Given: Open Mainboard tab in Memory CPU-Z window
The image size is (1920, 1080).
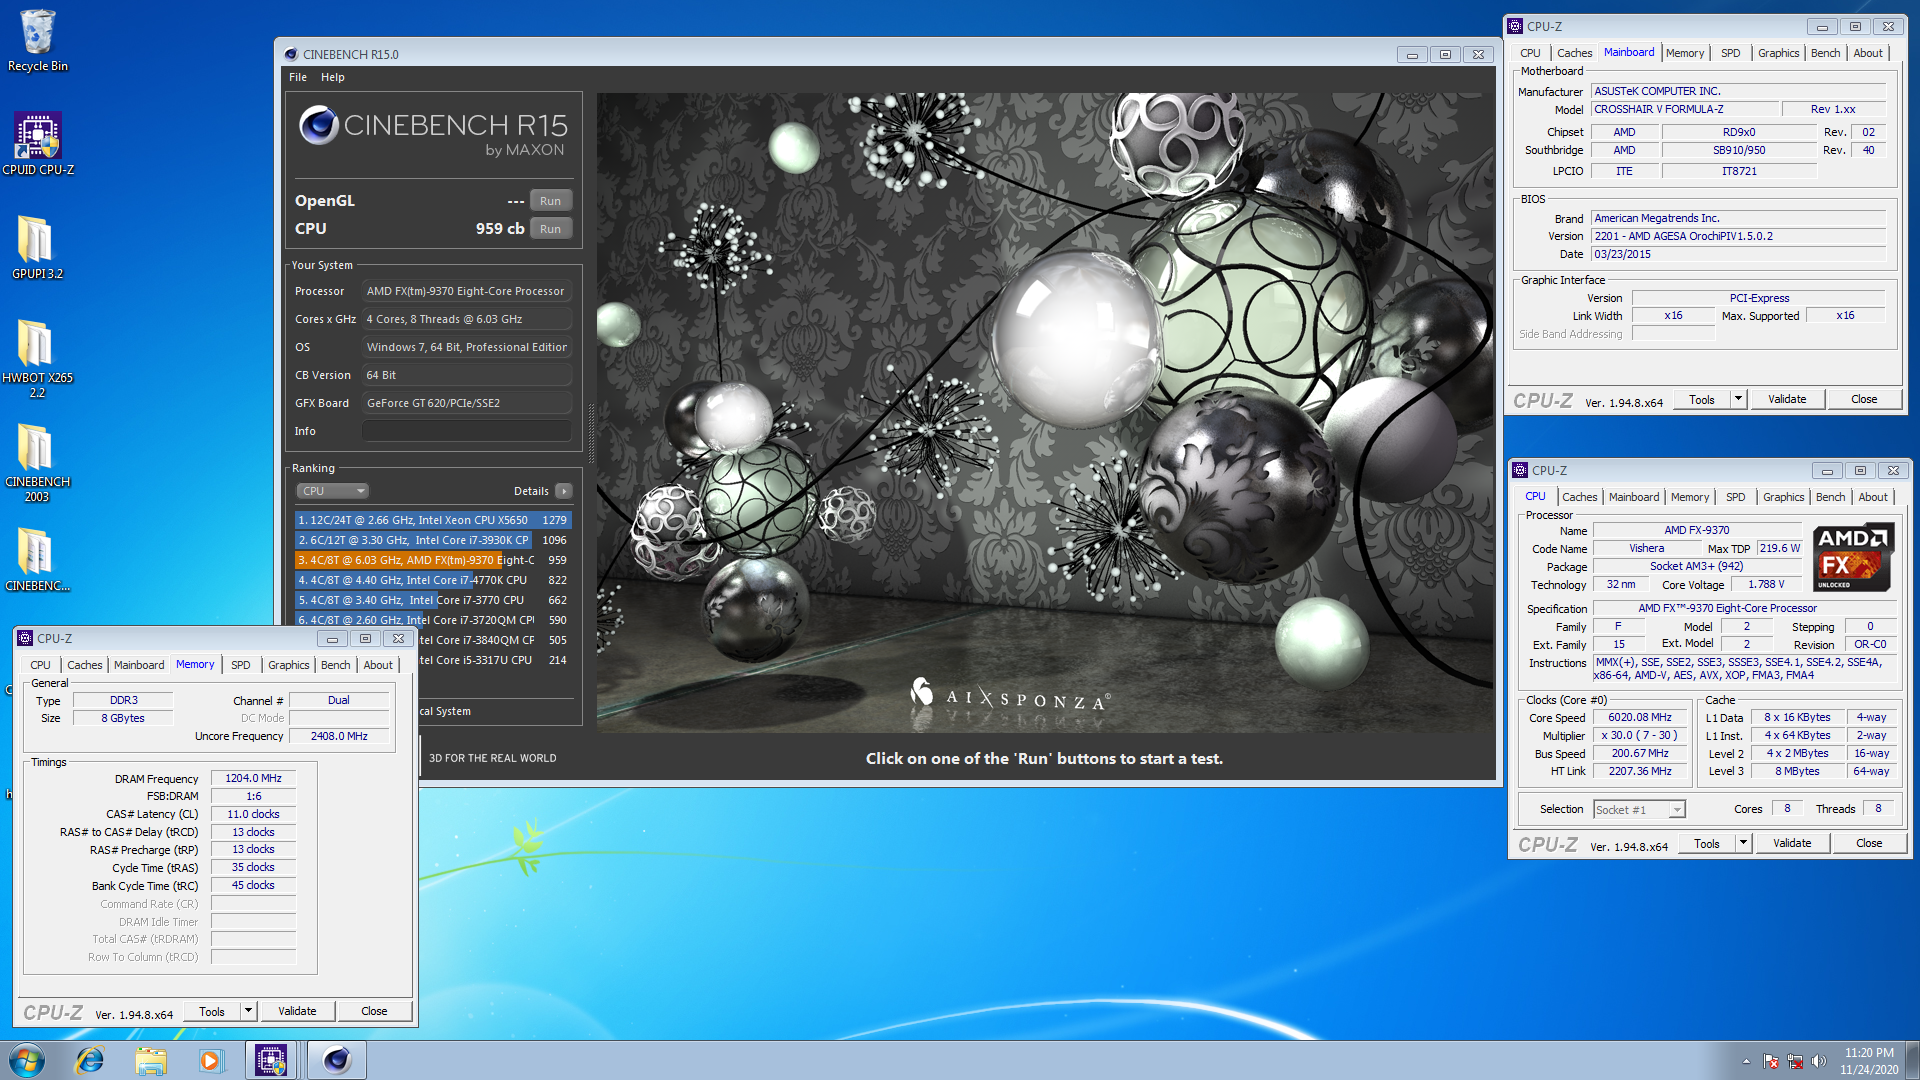Looking at the screenshot, I should point(139,665).
